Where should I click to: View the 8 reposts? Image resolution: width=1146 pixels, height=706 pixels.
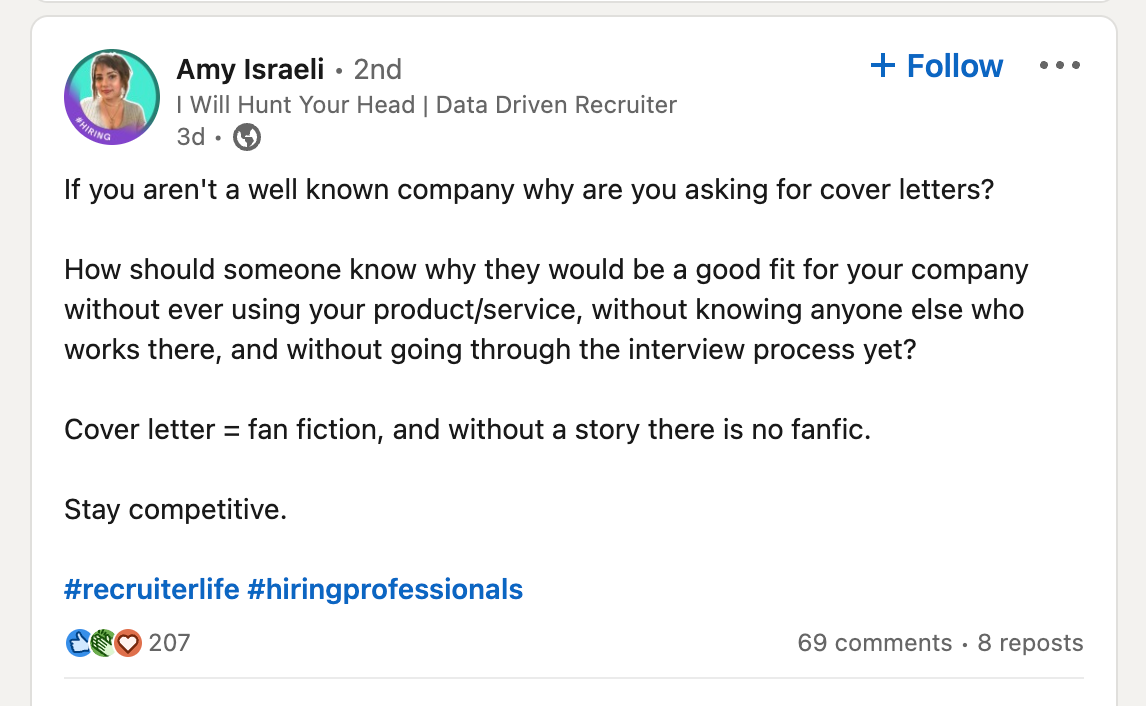(1030, 643)
